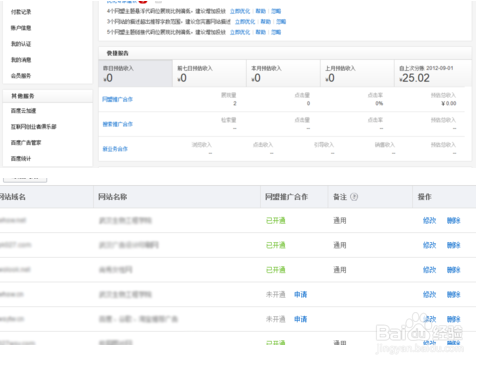Select the 昨日预估收入 tab
This screenshot has width=493, height=366.
point(136,73)
